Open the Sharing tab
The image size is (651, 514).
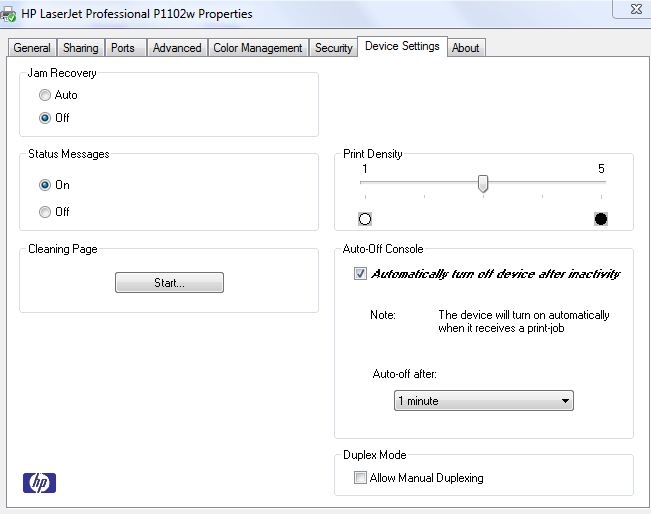pyautogui.click(x=81, y=48)
